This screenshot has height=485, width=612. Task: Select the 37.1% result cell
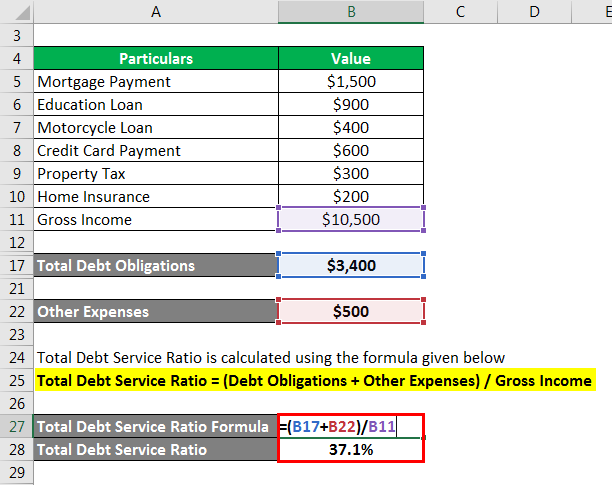[351, 449]
